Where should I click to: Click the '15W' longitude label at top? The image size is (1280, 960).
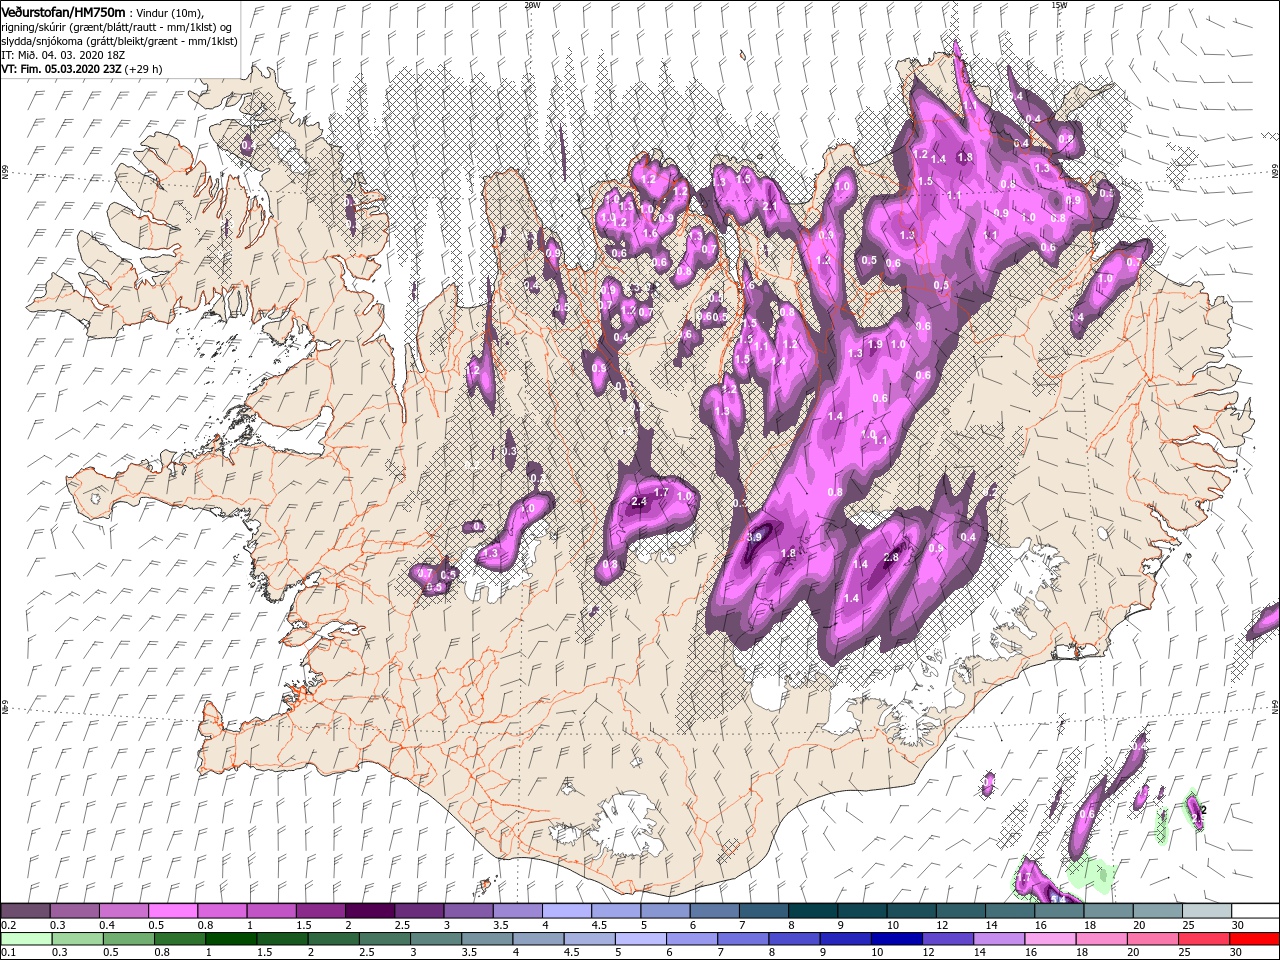tap(1059, 5)
